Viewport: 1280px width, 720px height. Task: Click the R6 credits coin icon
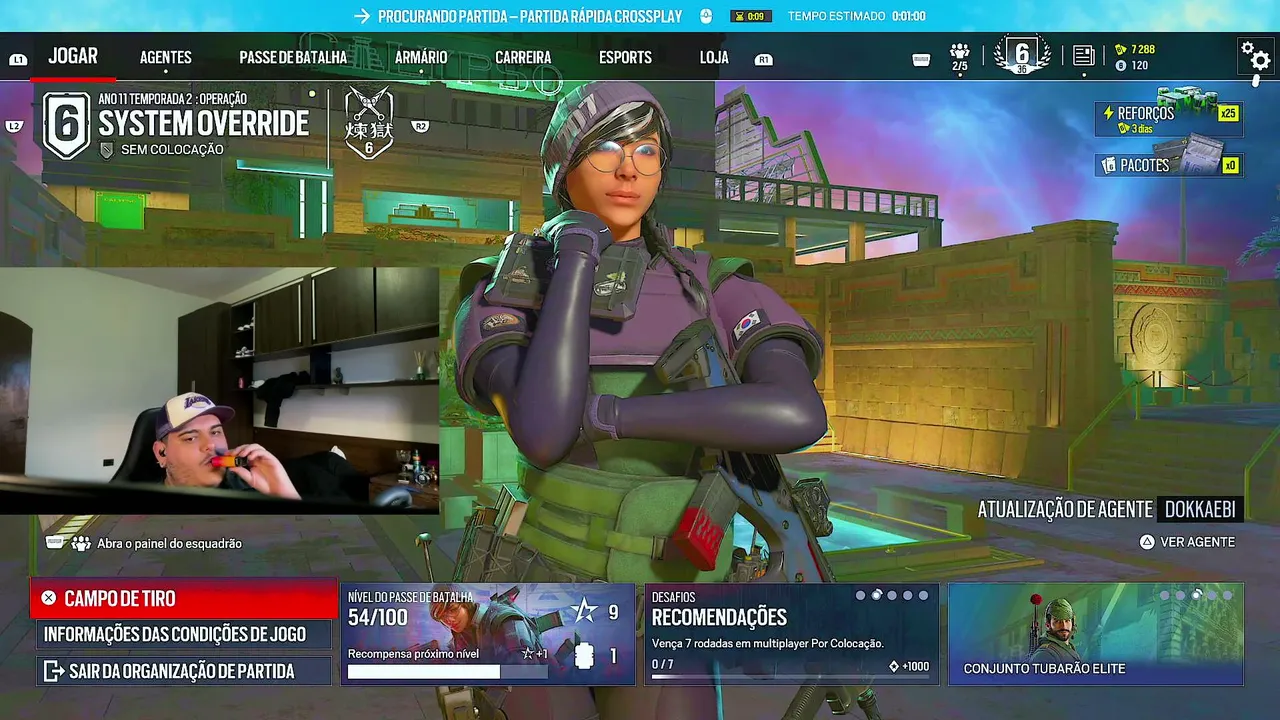point(1120,65)
